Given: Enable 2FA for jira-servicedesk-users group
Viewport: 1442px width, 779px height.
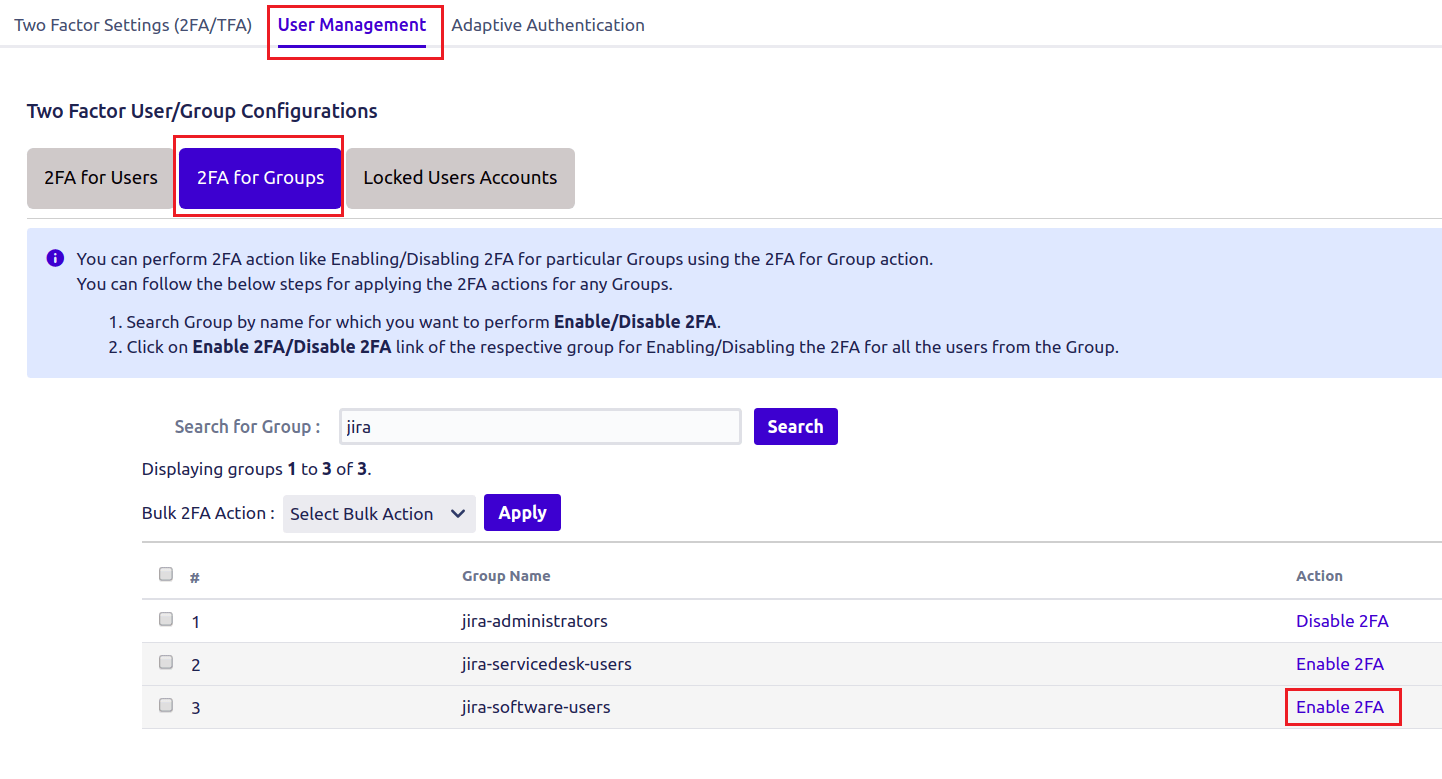Looking at the screenshot, I should coord(1340,664).
